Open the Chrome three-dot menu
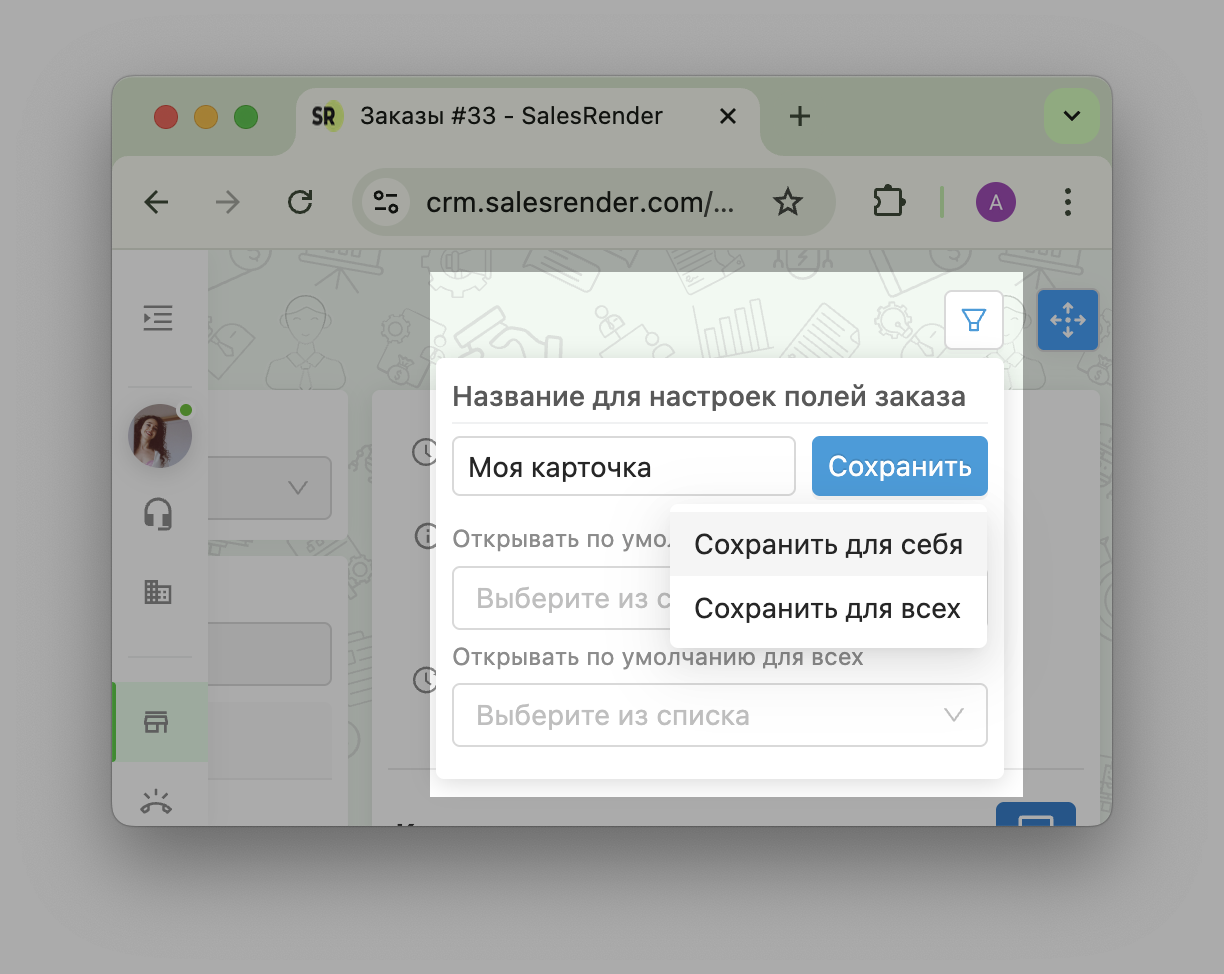 [x=1068, y=203]
